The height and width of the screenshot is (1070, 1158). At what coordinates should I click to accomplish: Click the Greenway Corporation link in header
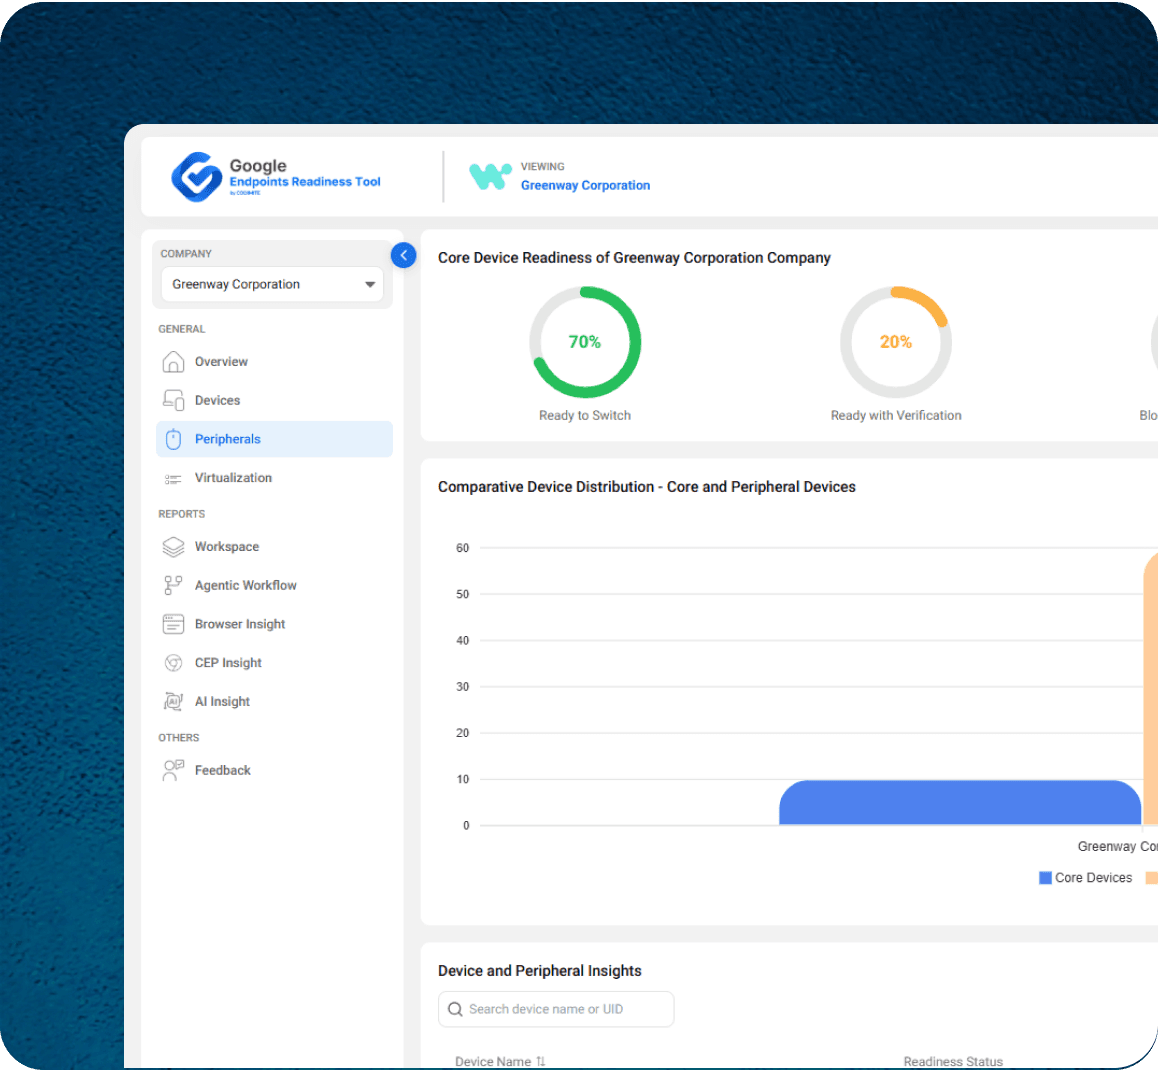point(585,185)
